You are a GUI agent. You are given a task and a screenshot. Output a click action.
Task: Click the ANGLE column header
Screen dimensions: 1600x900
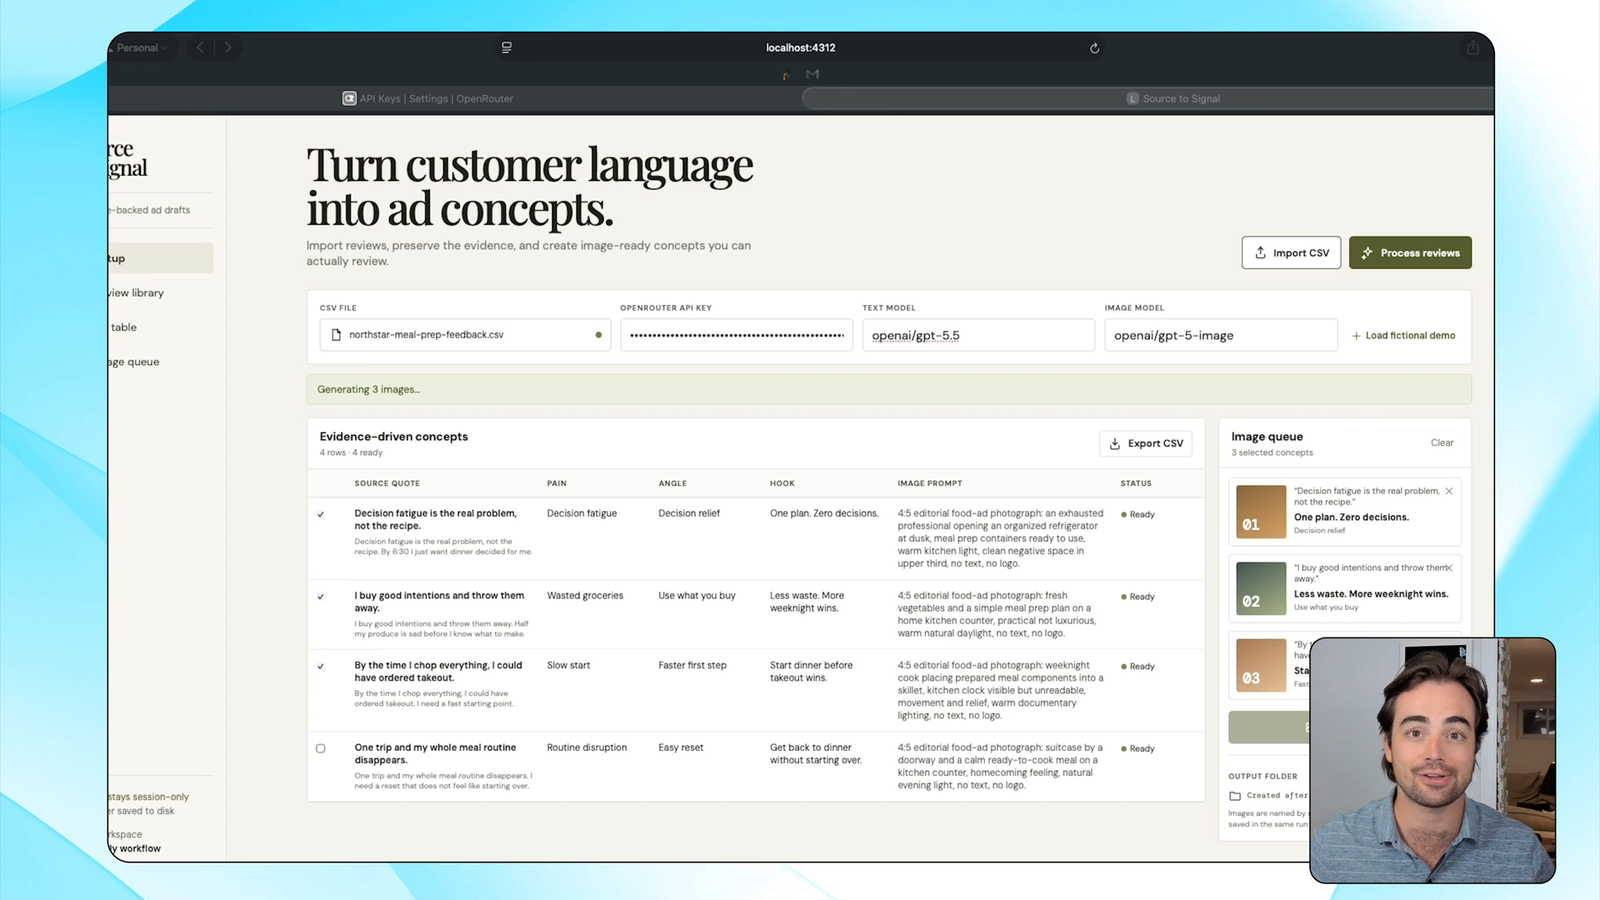coord(673,483)
